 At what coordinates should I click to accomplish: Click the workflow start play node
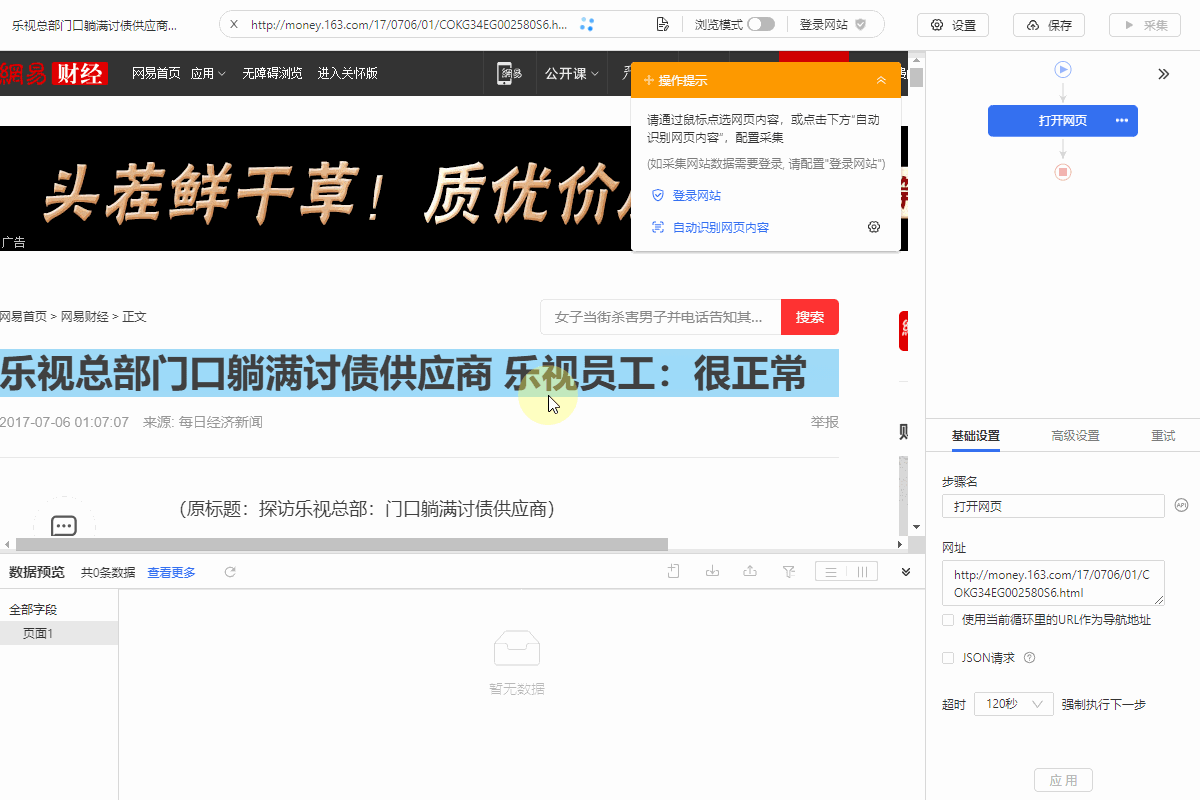tap(1063, 70)
